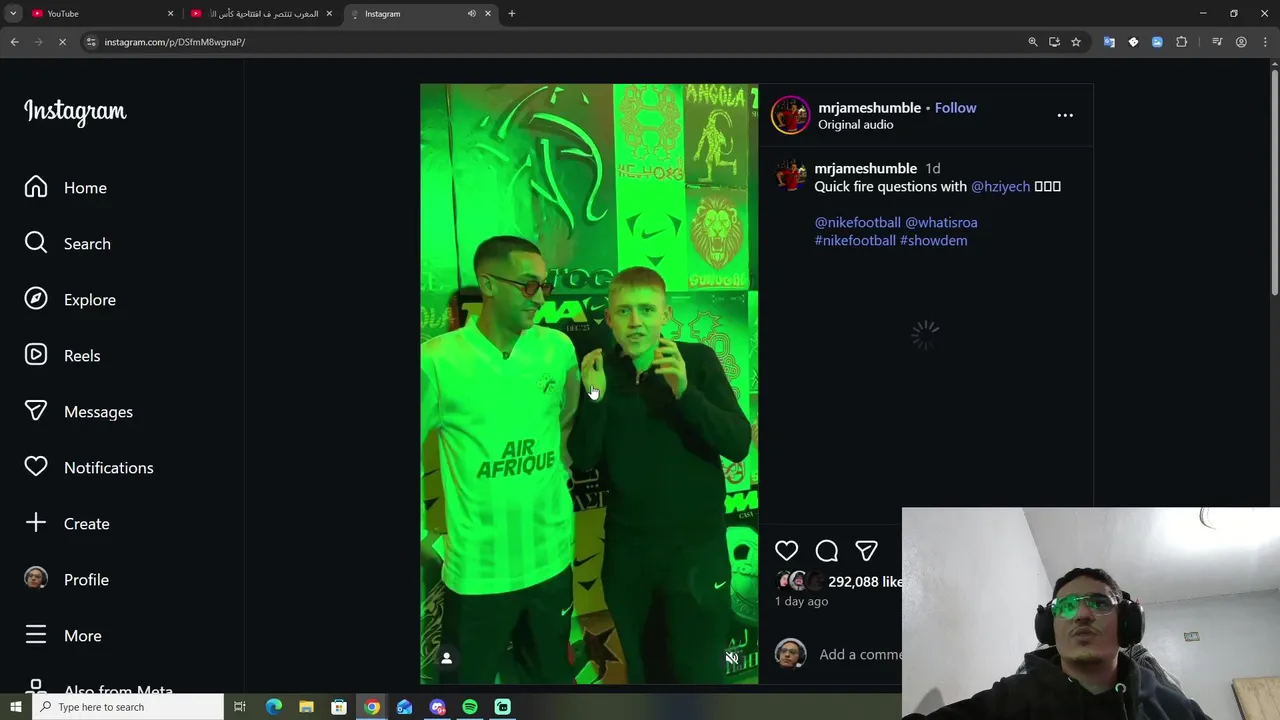Open File Explorer from the taskbar

[306, 707]
